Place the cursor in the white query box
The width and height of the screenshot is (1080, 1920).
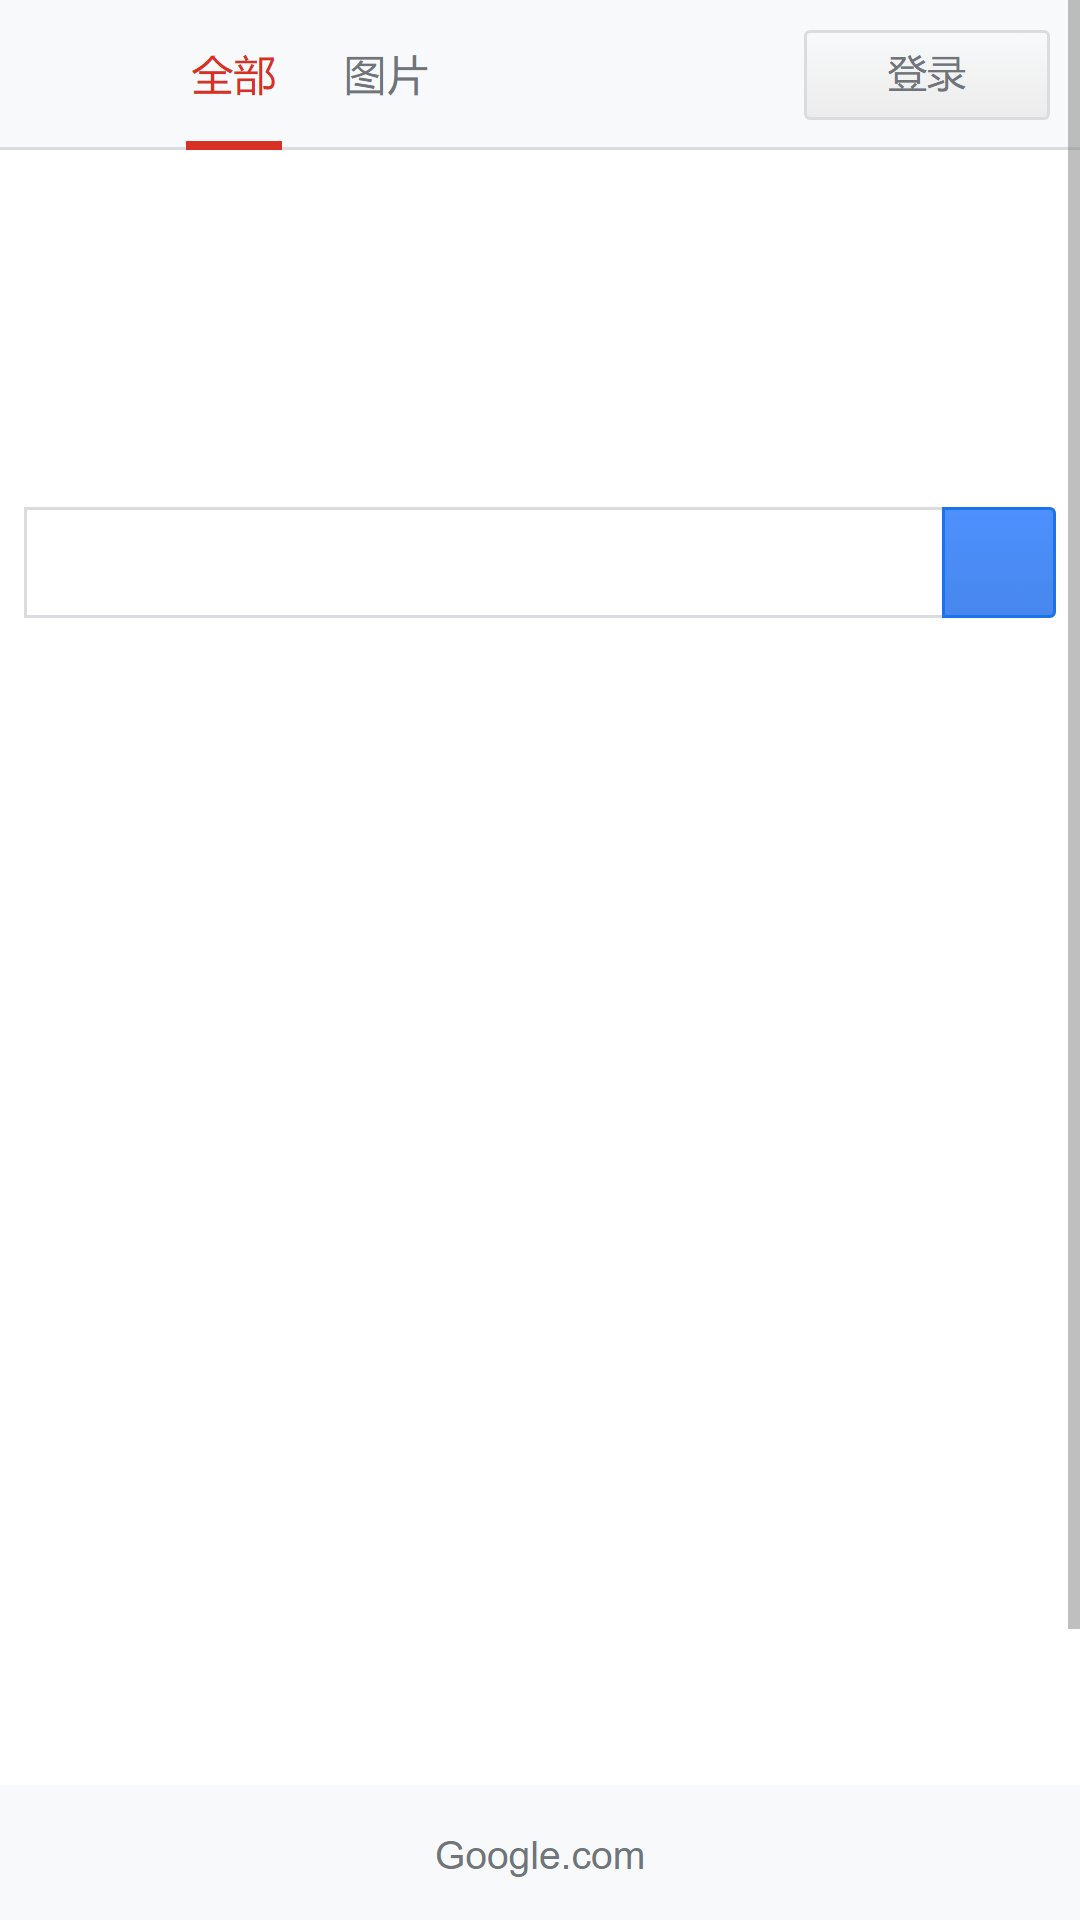[484, 562]
